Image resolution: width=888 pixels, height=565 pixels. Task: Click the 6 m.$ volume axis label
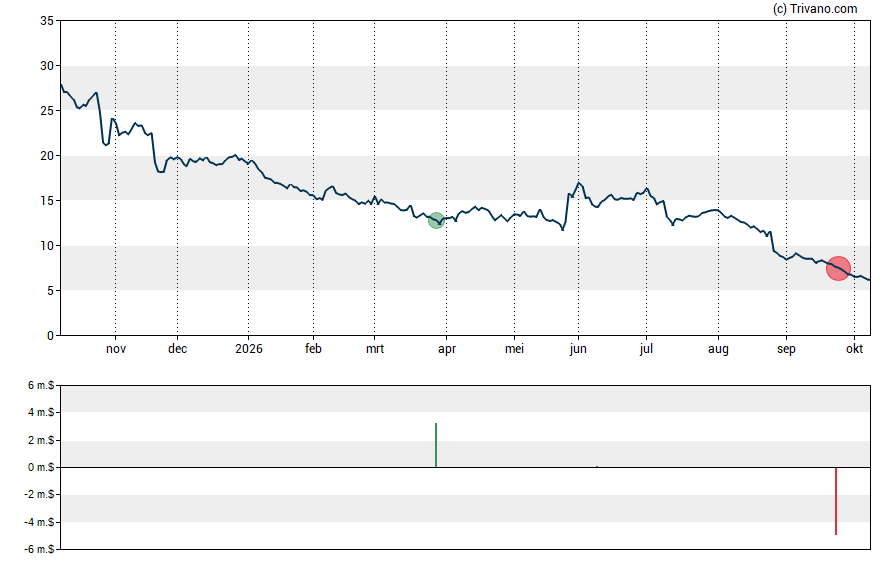[41, 386]
